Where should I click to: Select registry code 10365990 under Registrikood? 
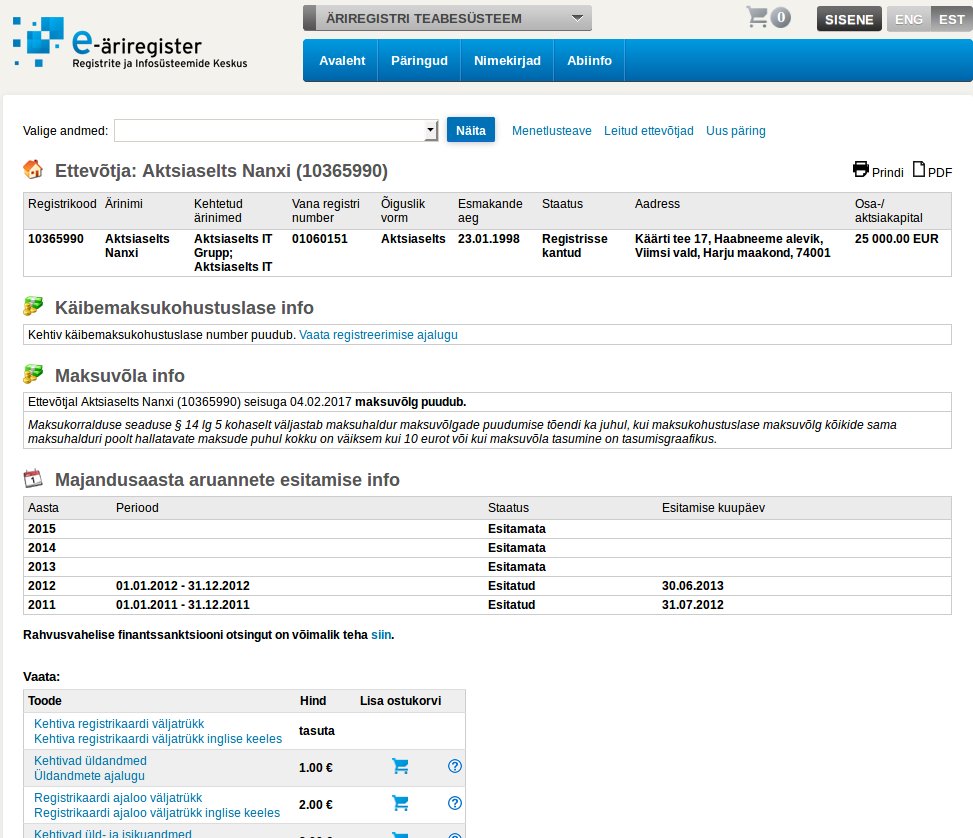point(56,239)
